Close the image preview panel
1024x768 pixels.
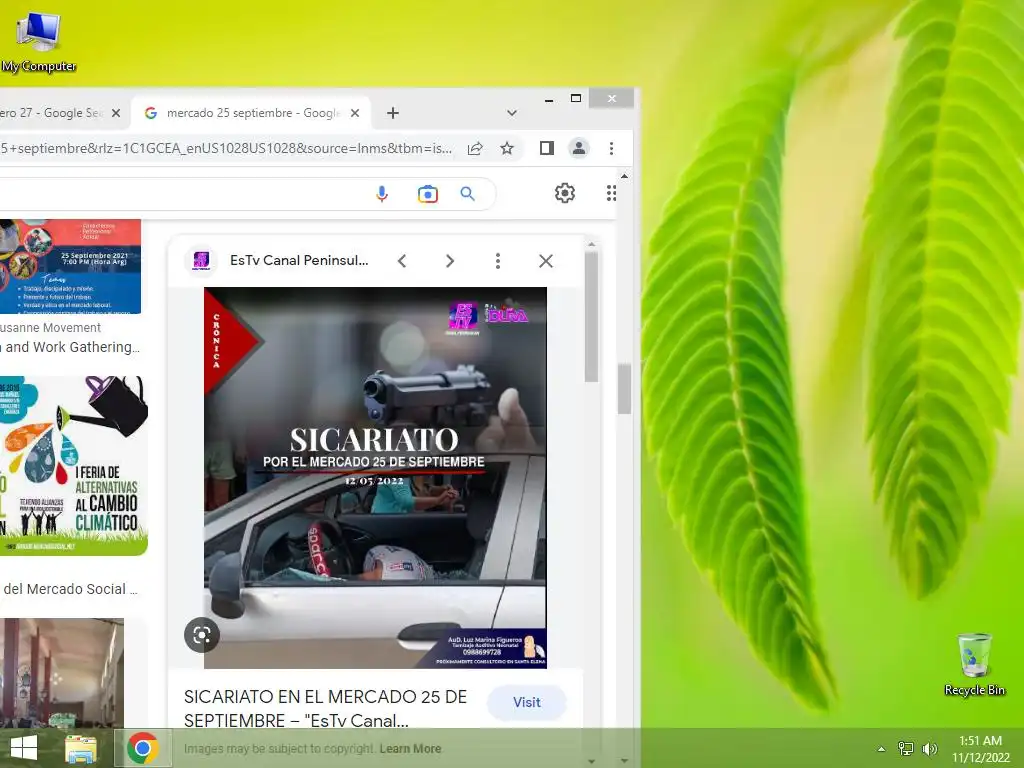(546, 261)
